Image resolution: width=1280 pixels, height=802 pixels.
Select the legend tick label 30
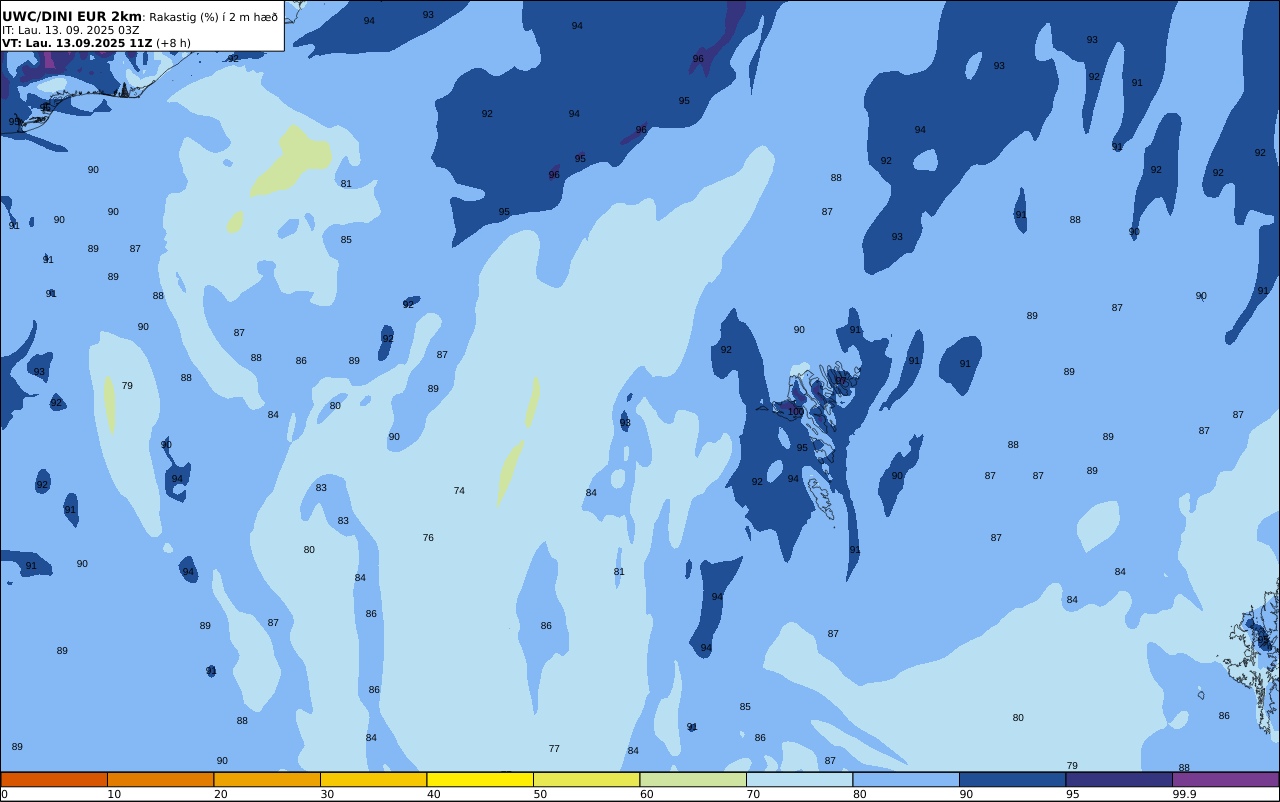(327, 794)
